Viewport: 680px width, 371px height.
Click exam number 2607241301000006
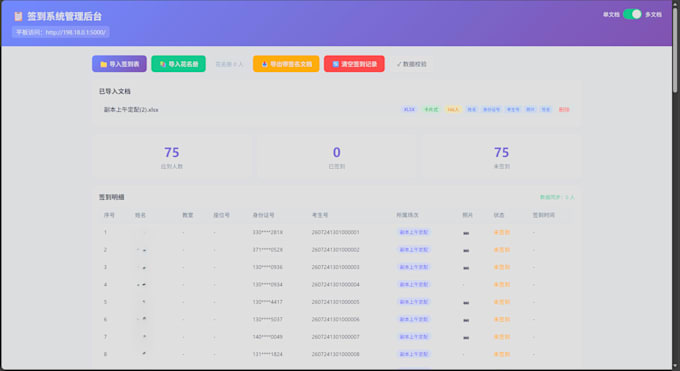click(x=335, y=319)
